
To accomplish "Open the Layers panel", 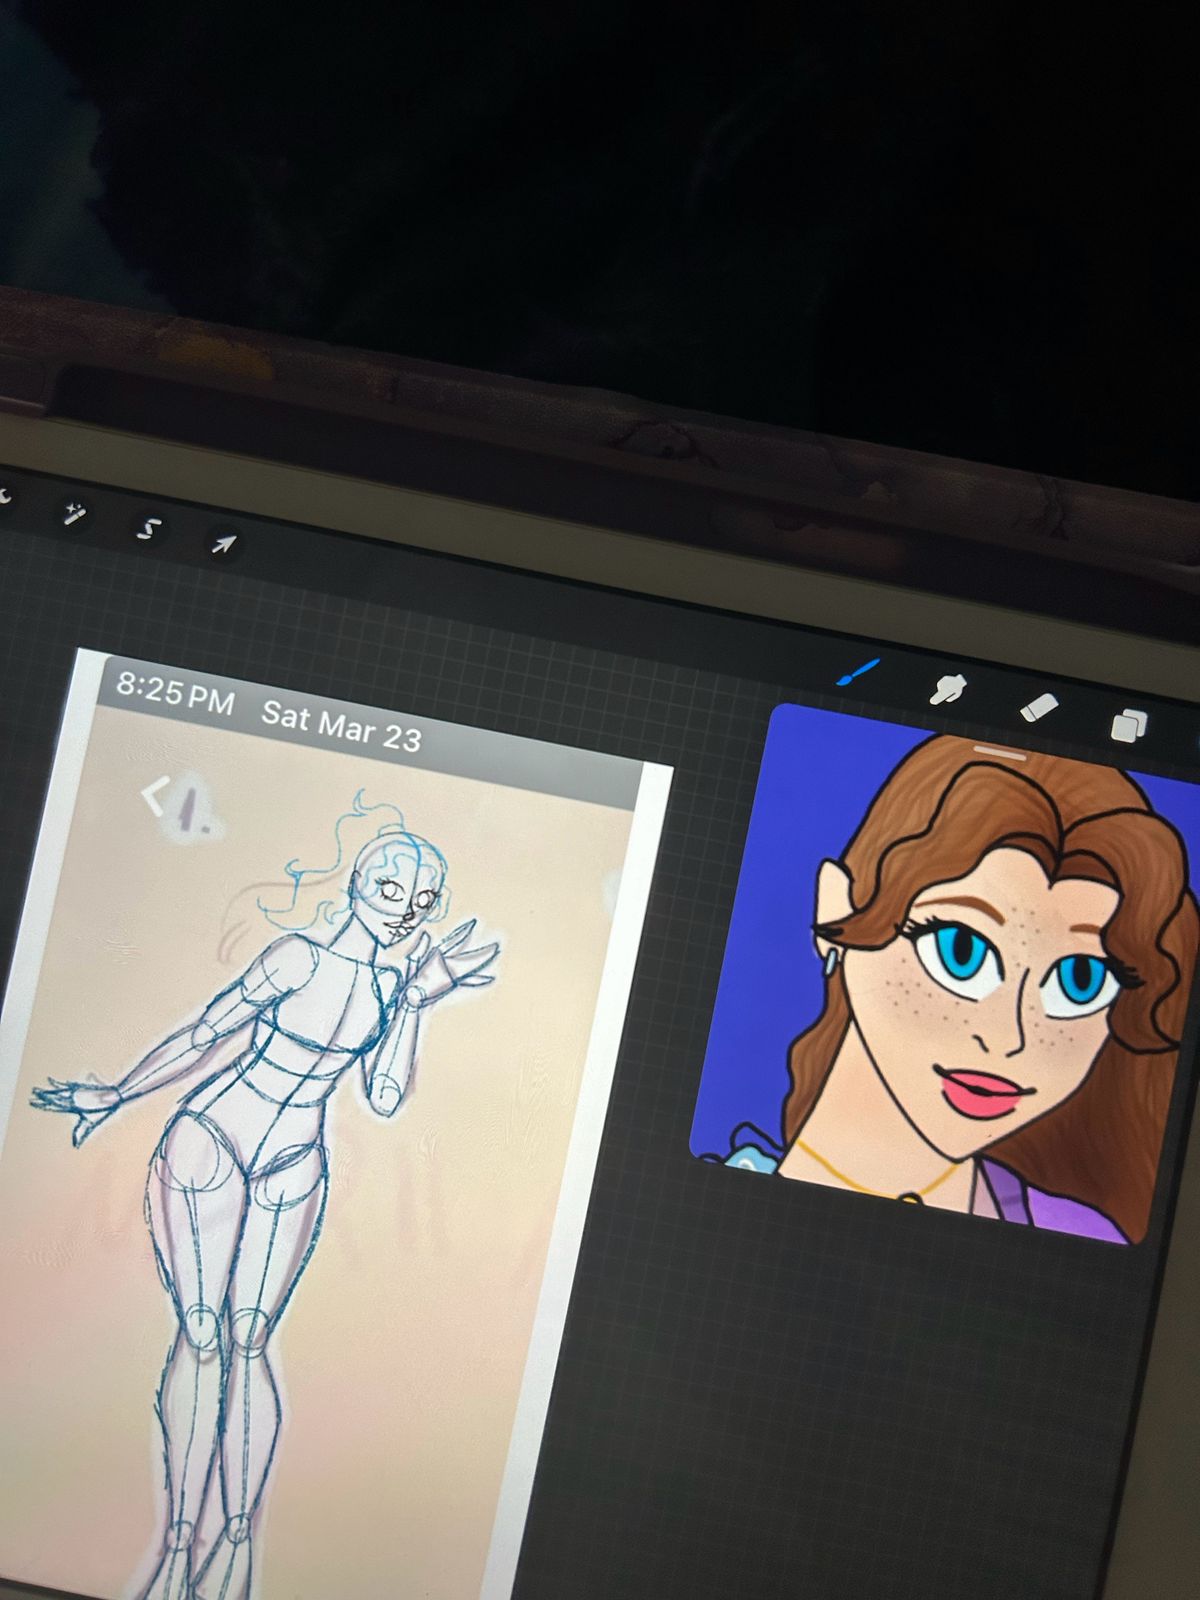I will click(1129, 724).
